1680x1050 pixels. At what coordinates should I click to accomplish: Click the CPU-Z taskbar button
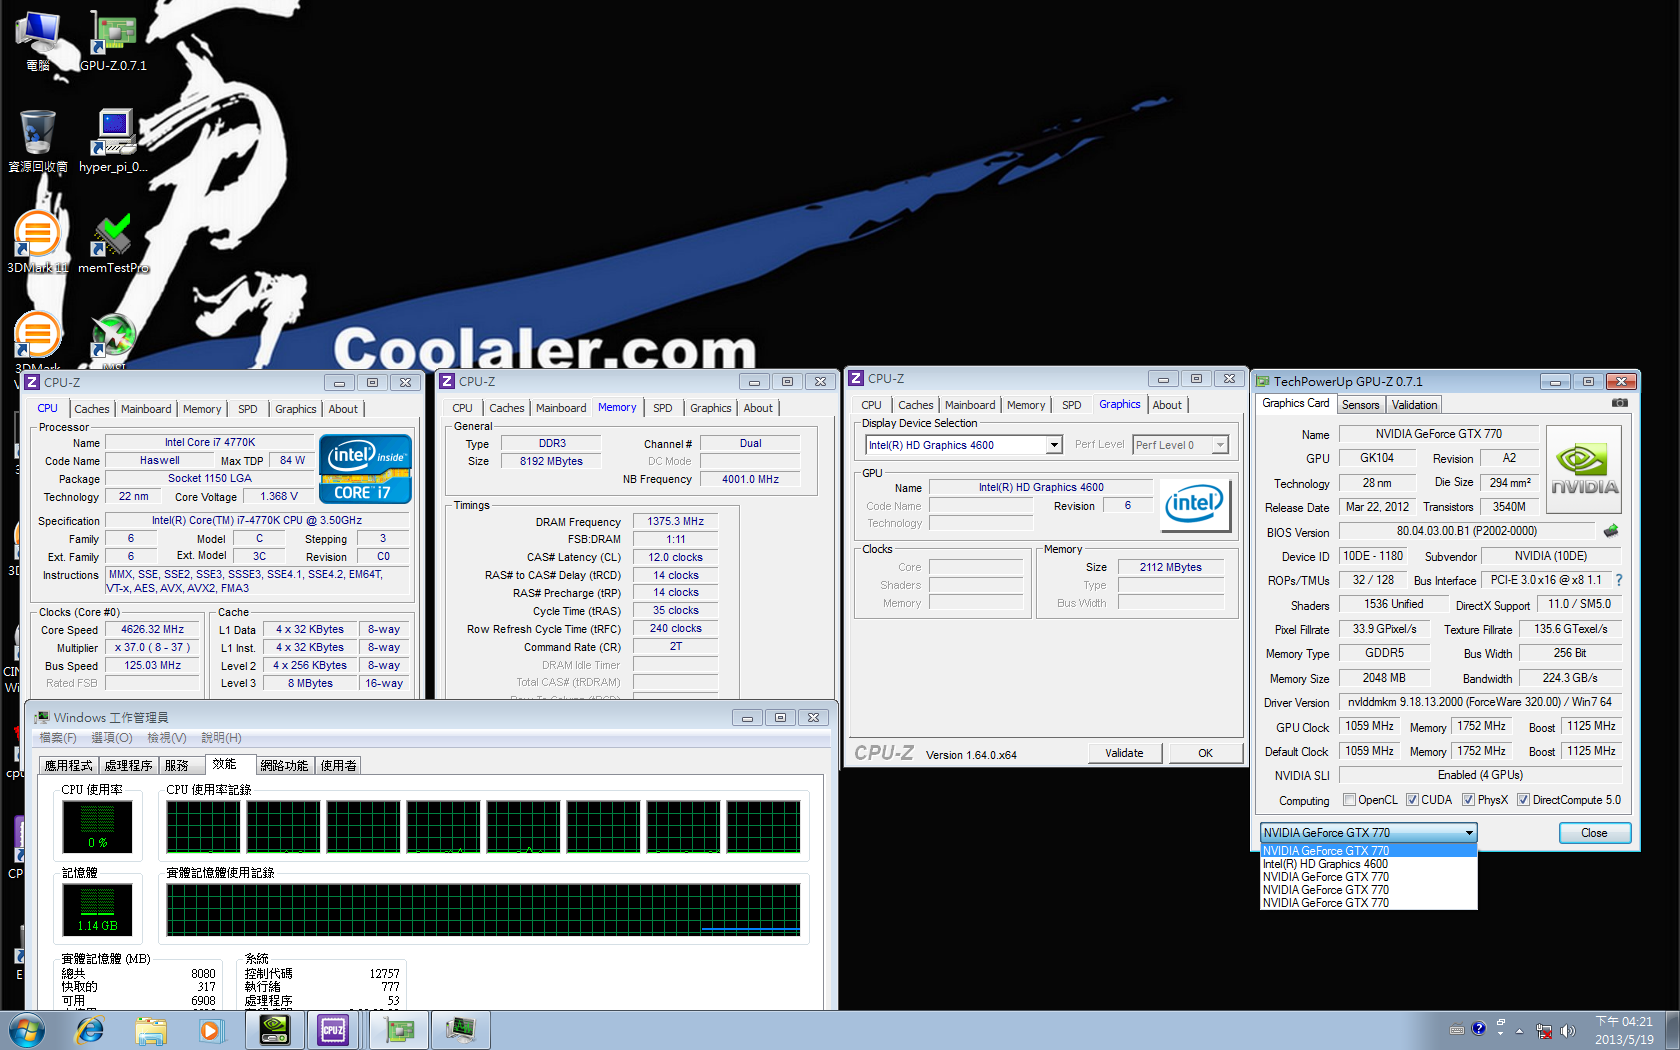tap(333, 1030)
